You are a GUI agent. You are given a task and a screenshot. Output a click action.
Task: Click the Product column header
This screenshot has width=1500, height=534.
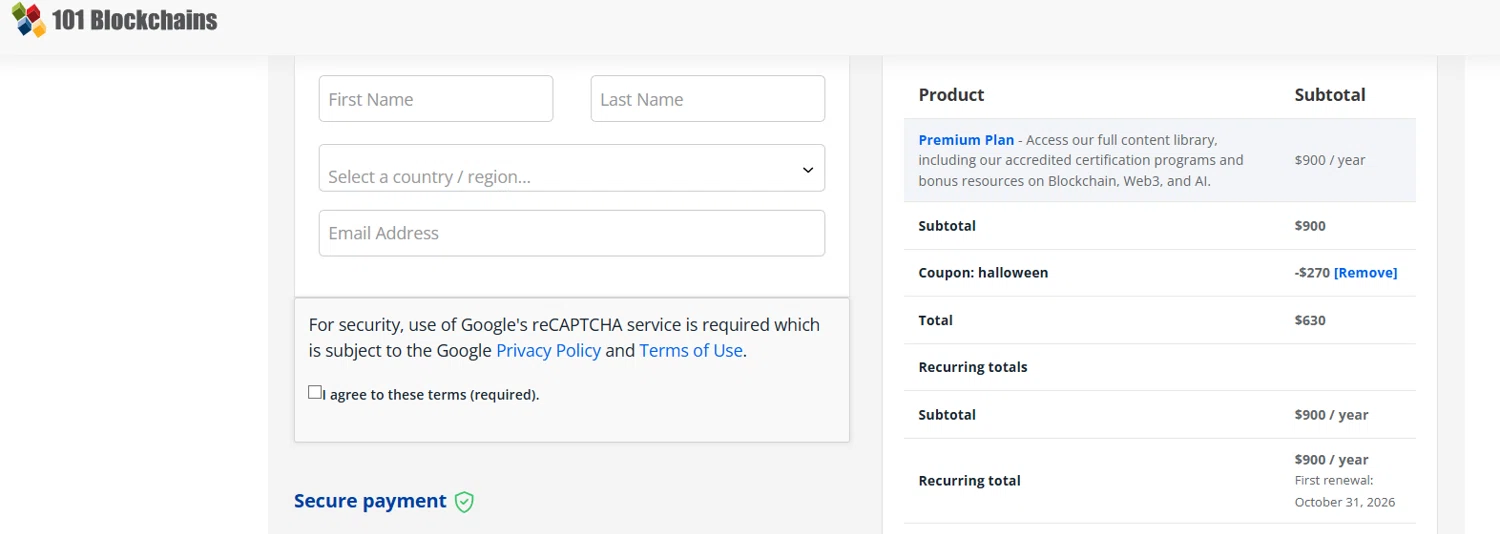[951, 95]
